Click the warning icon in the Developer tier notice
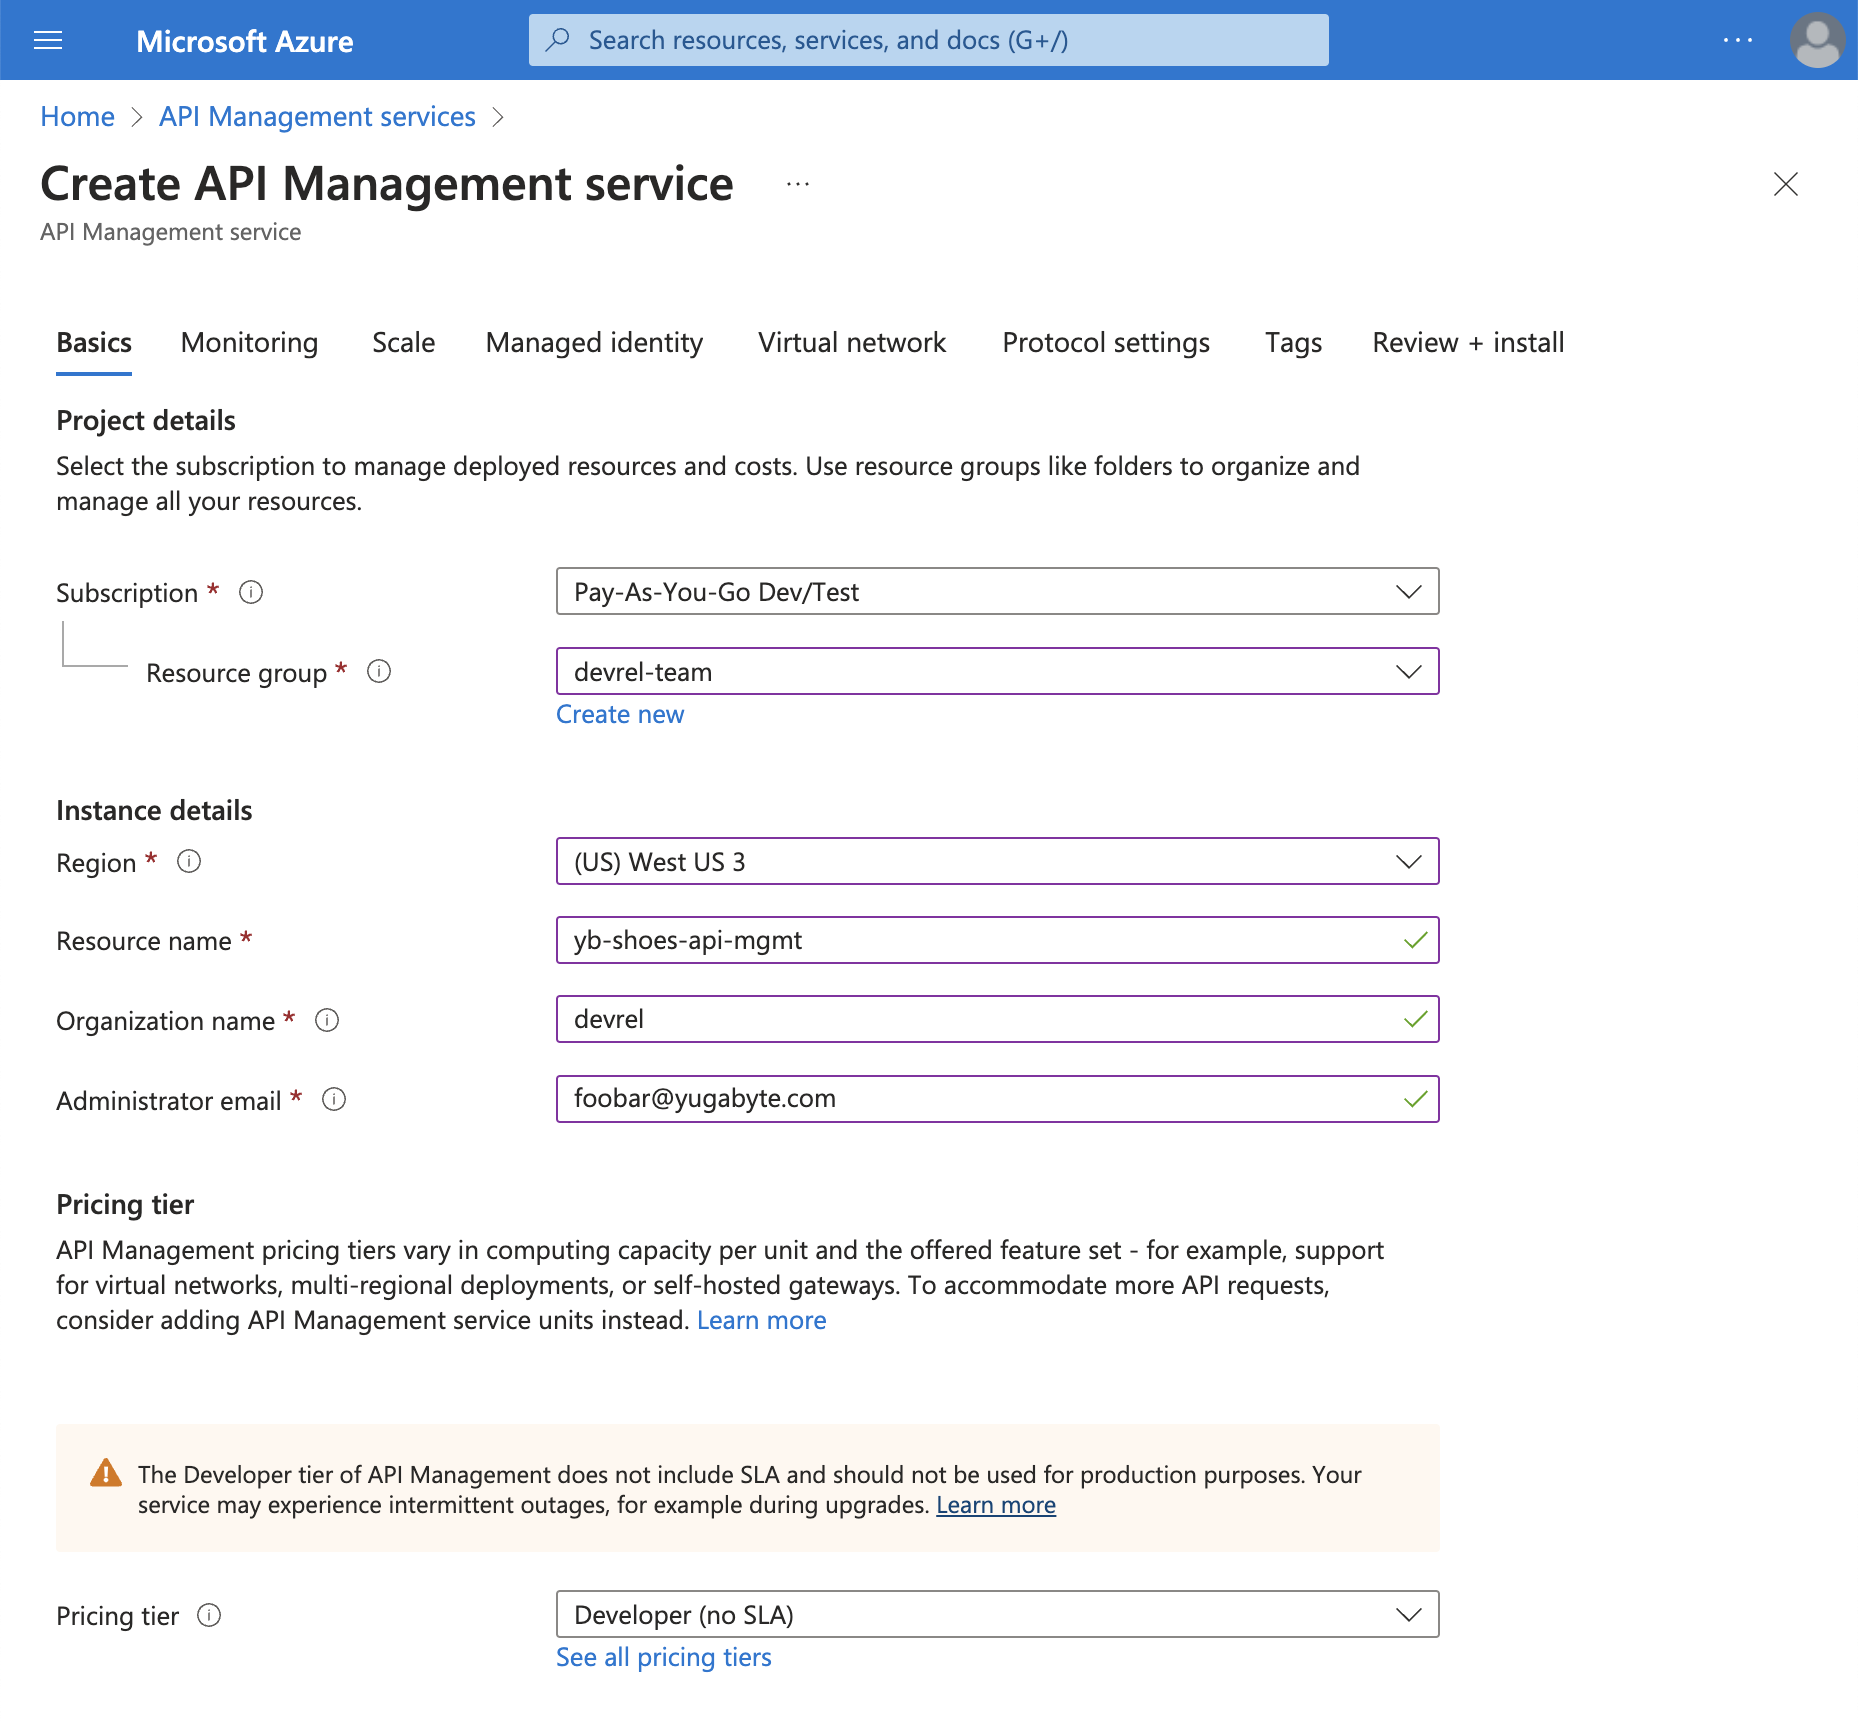The image size is (1858, 1722). (104, 1473)
